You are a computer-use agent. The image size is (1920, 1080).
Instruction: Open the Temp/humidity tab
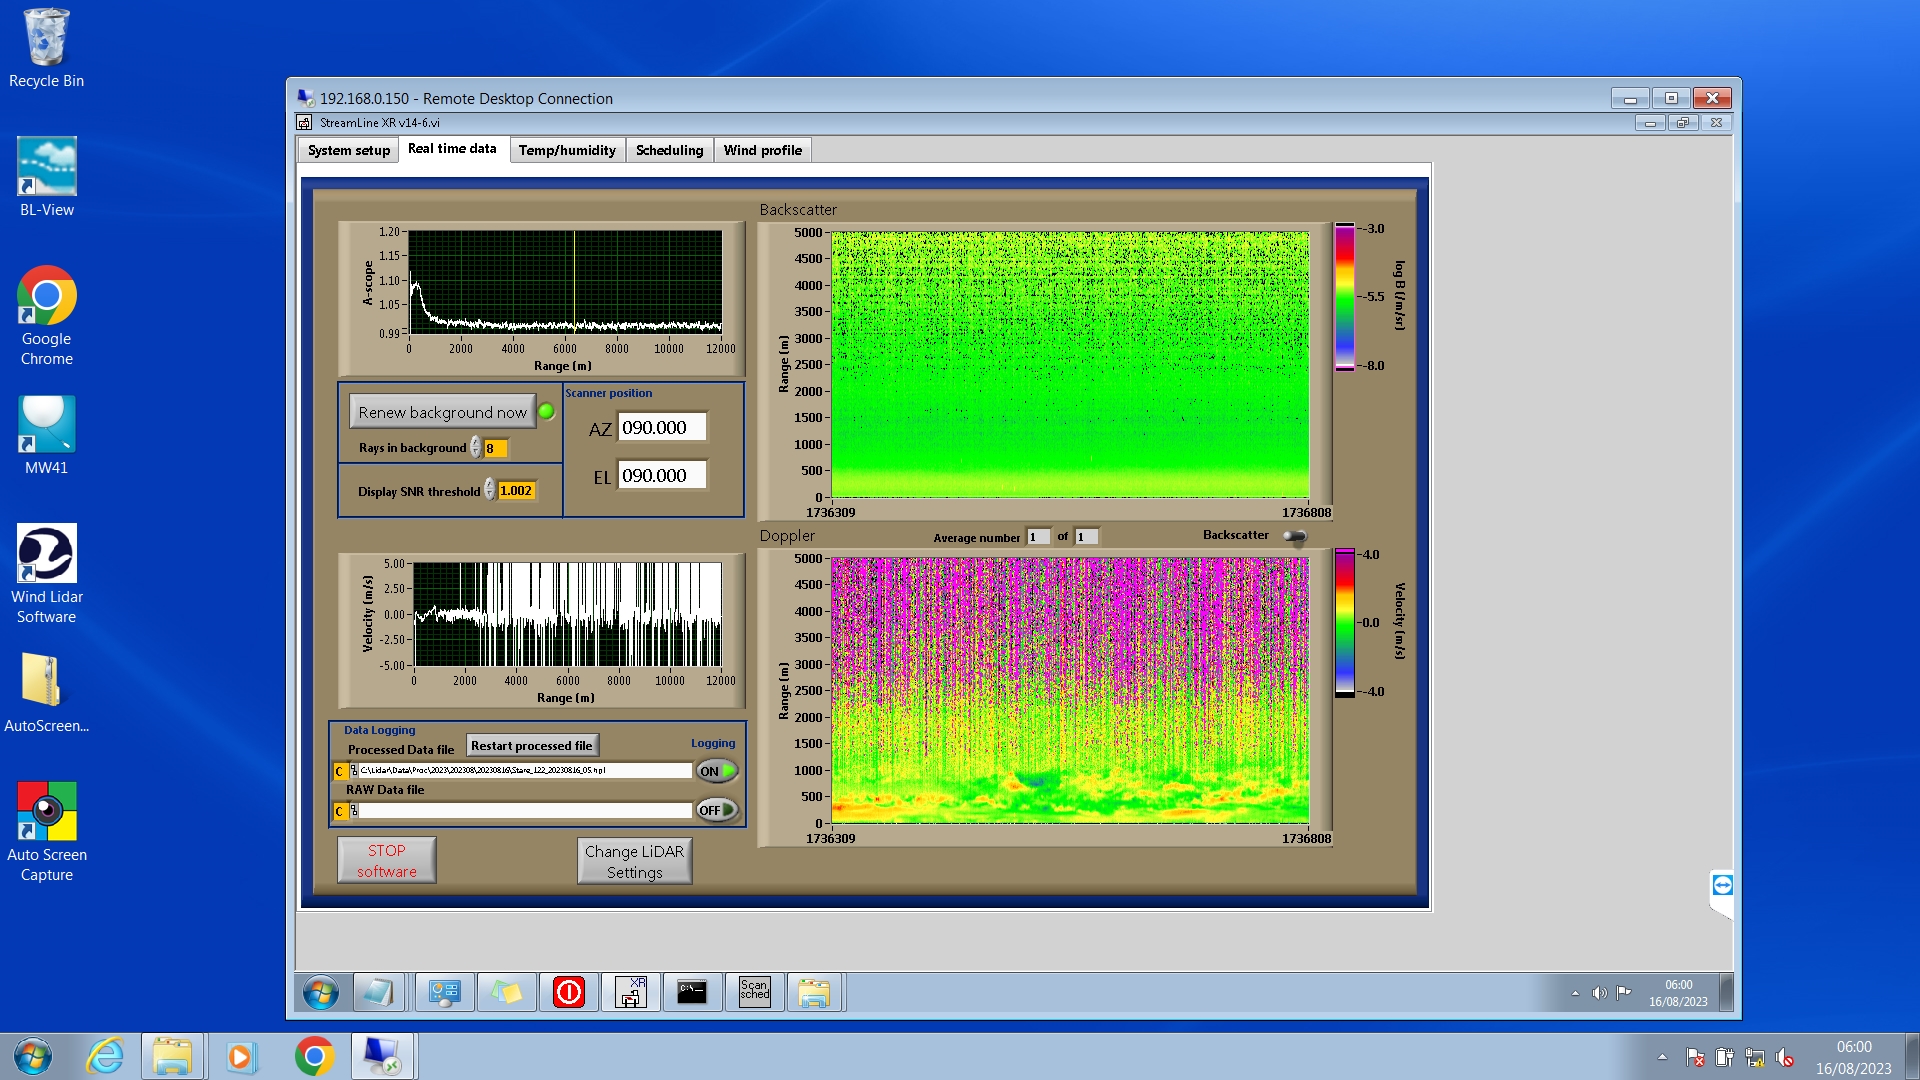click(x=566, y=150)
